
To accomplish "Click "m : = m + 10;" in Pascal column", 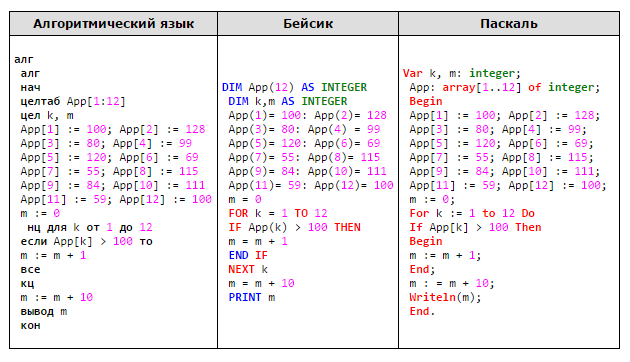I will [452, 283].
